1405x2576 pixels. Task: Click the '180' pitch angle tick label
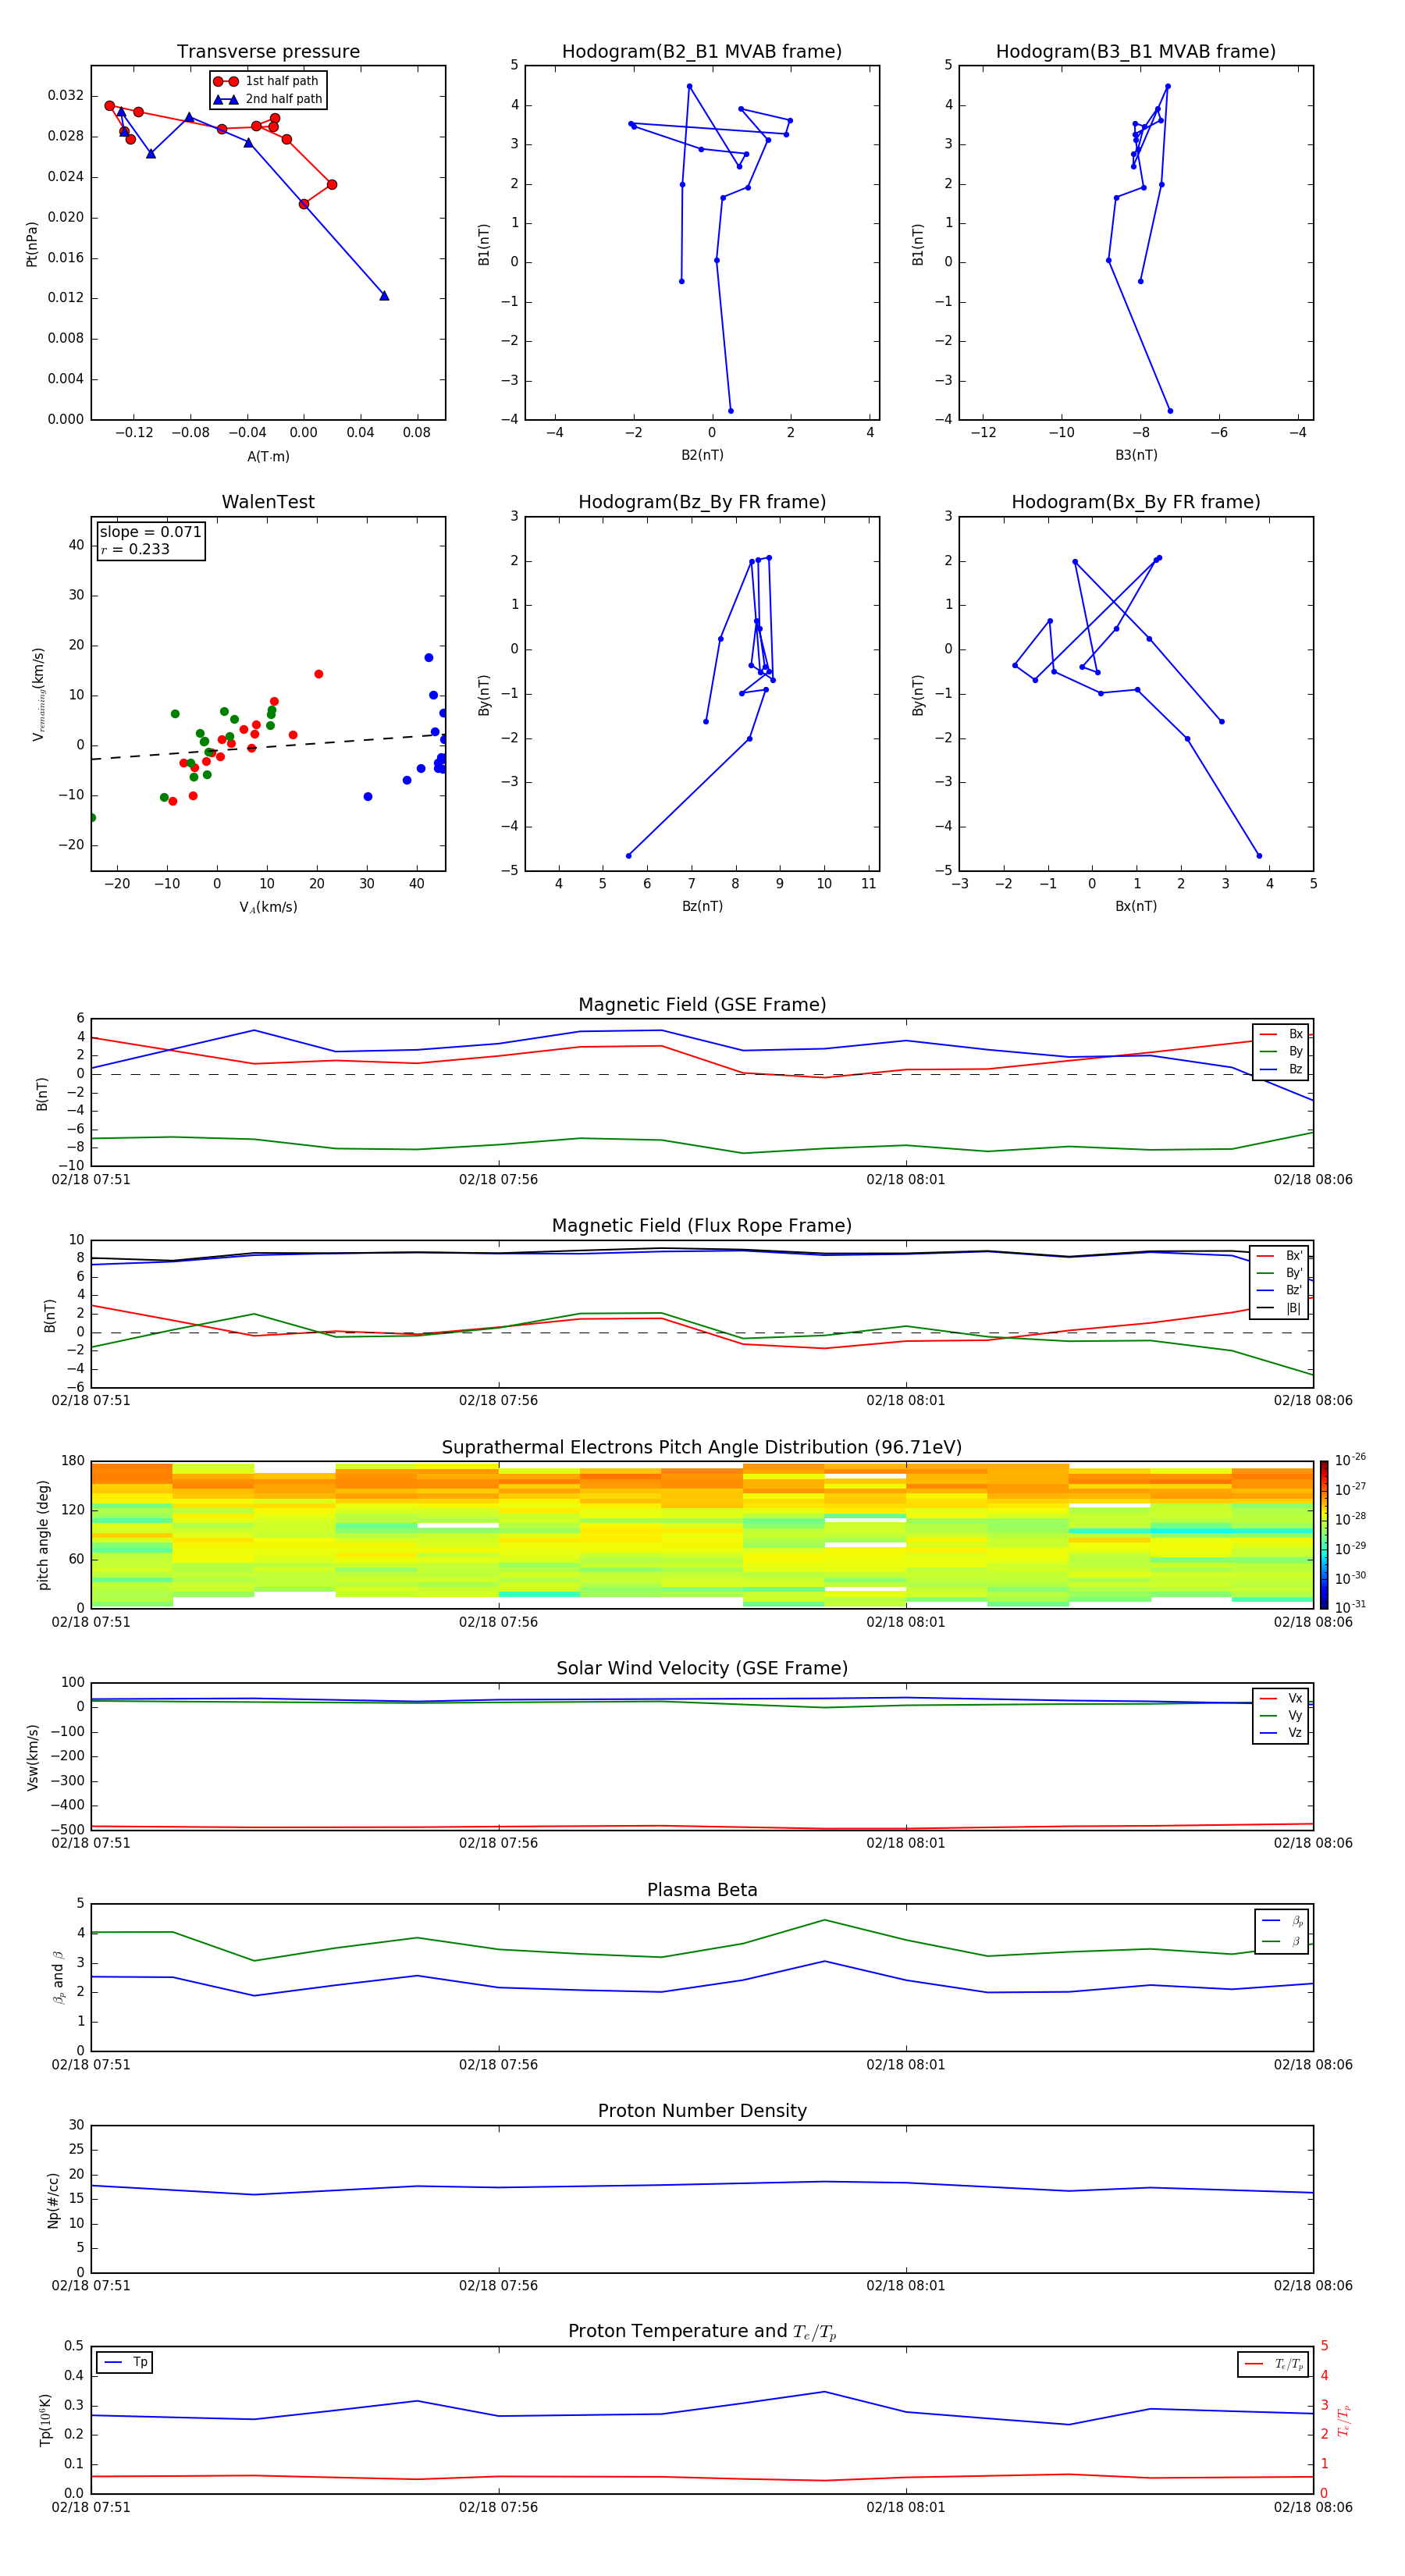(x=73, y=1461)
